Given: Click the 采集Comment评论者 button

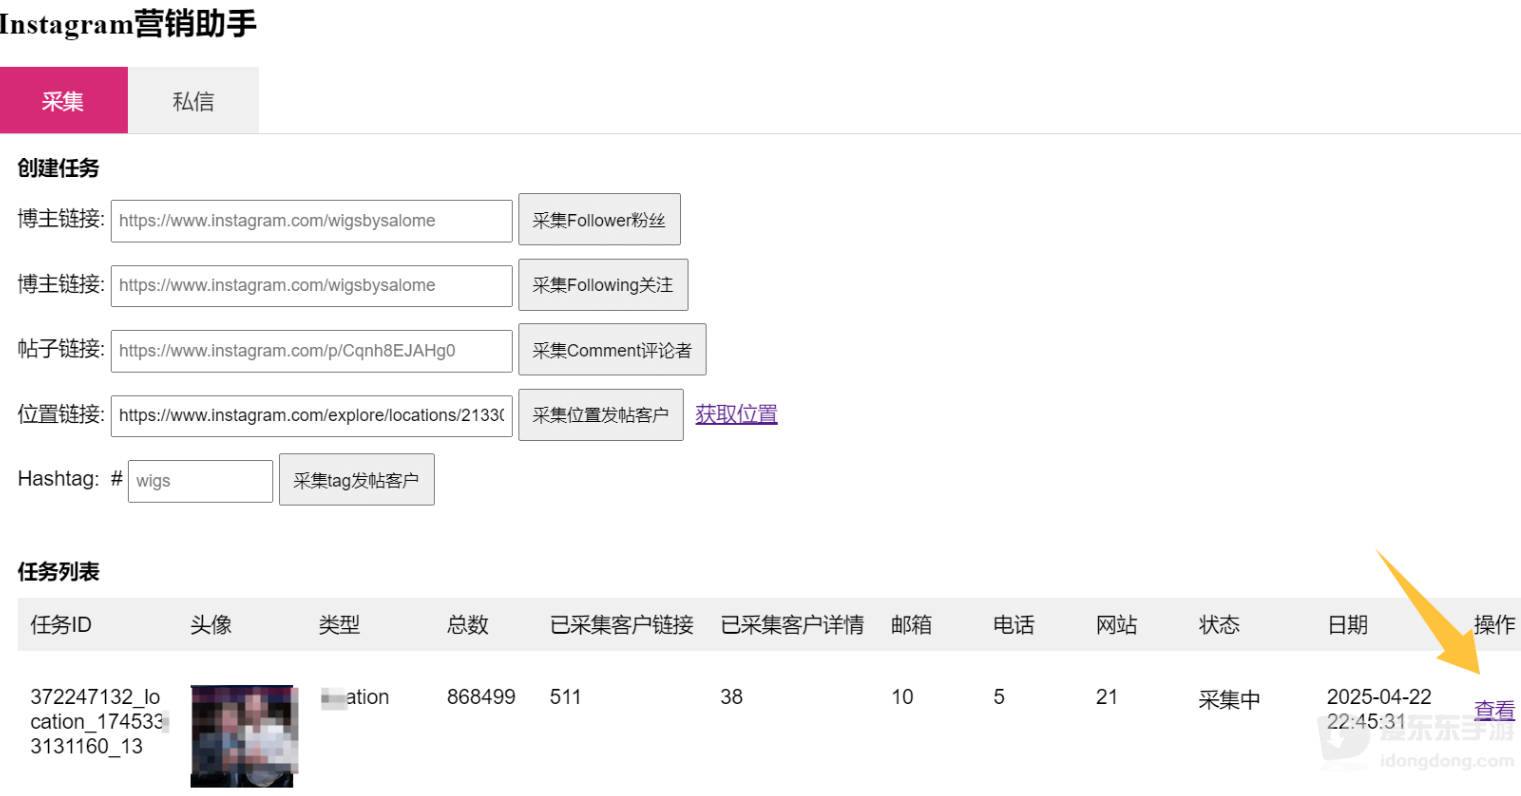Looking at the screenshot, I should pyautogui.click(x=612, y=350).
